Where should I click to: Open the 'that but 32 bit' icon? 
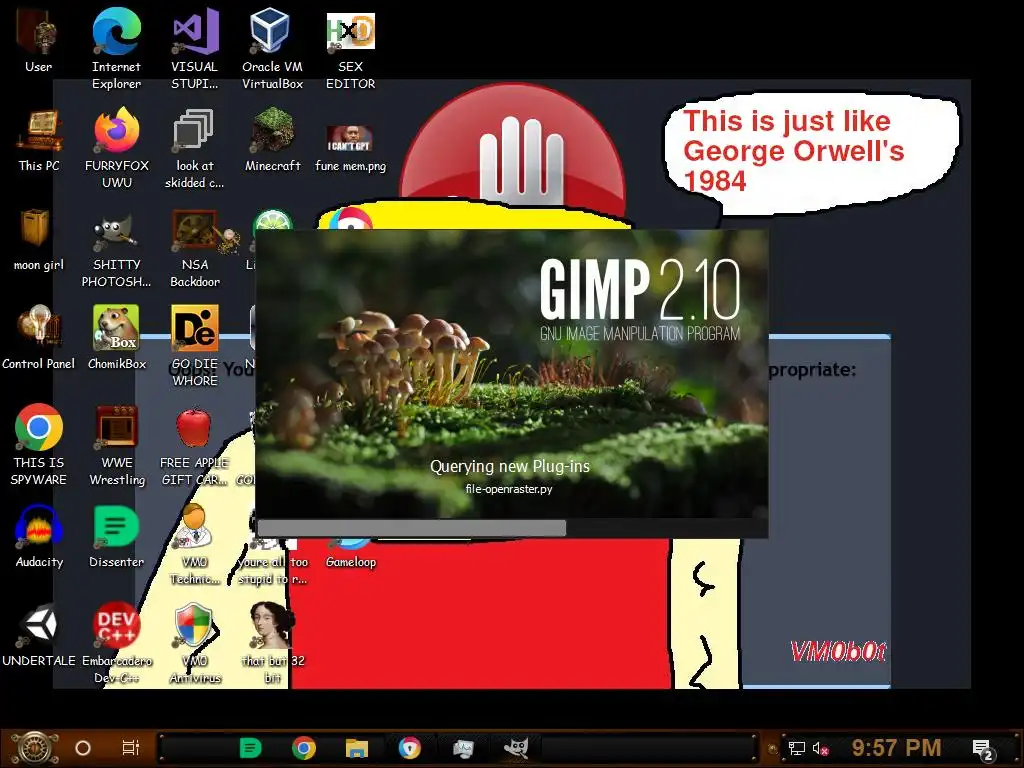point(272,643)
